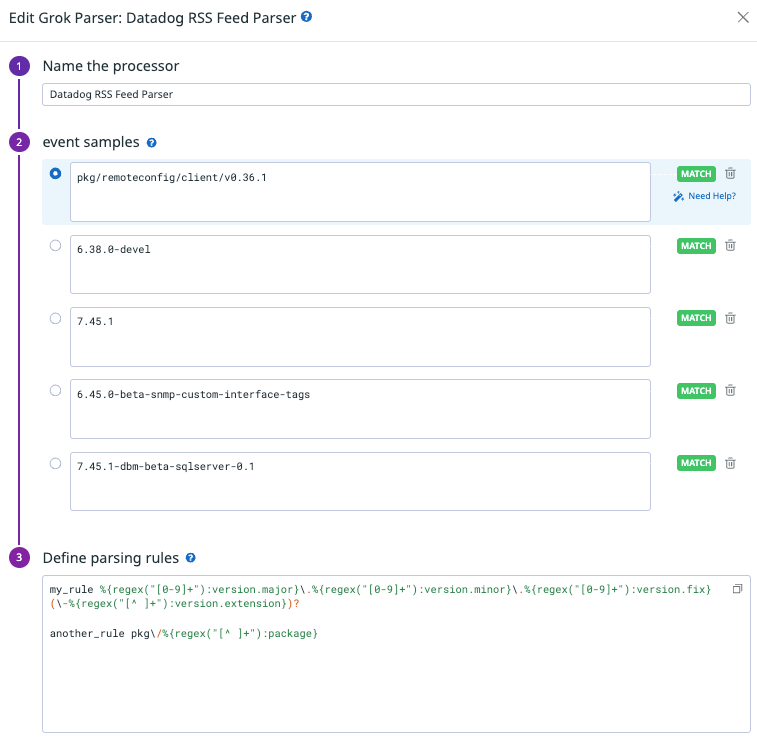Delete the 7.45.1-dbm-beta-sqlserver sample
This screenshot has height=745, width=757.
(x=730, y=463)
